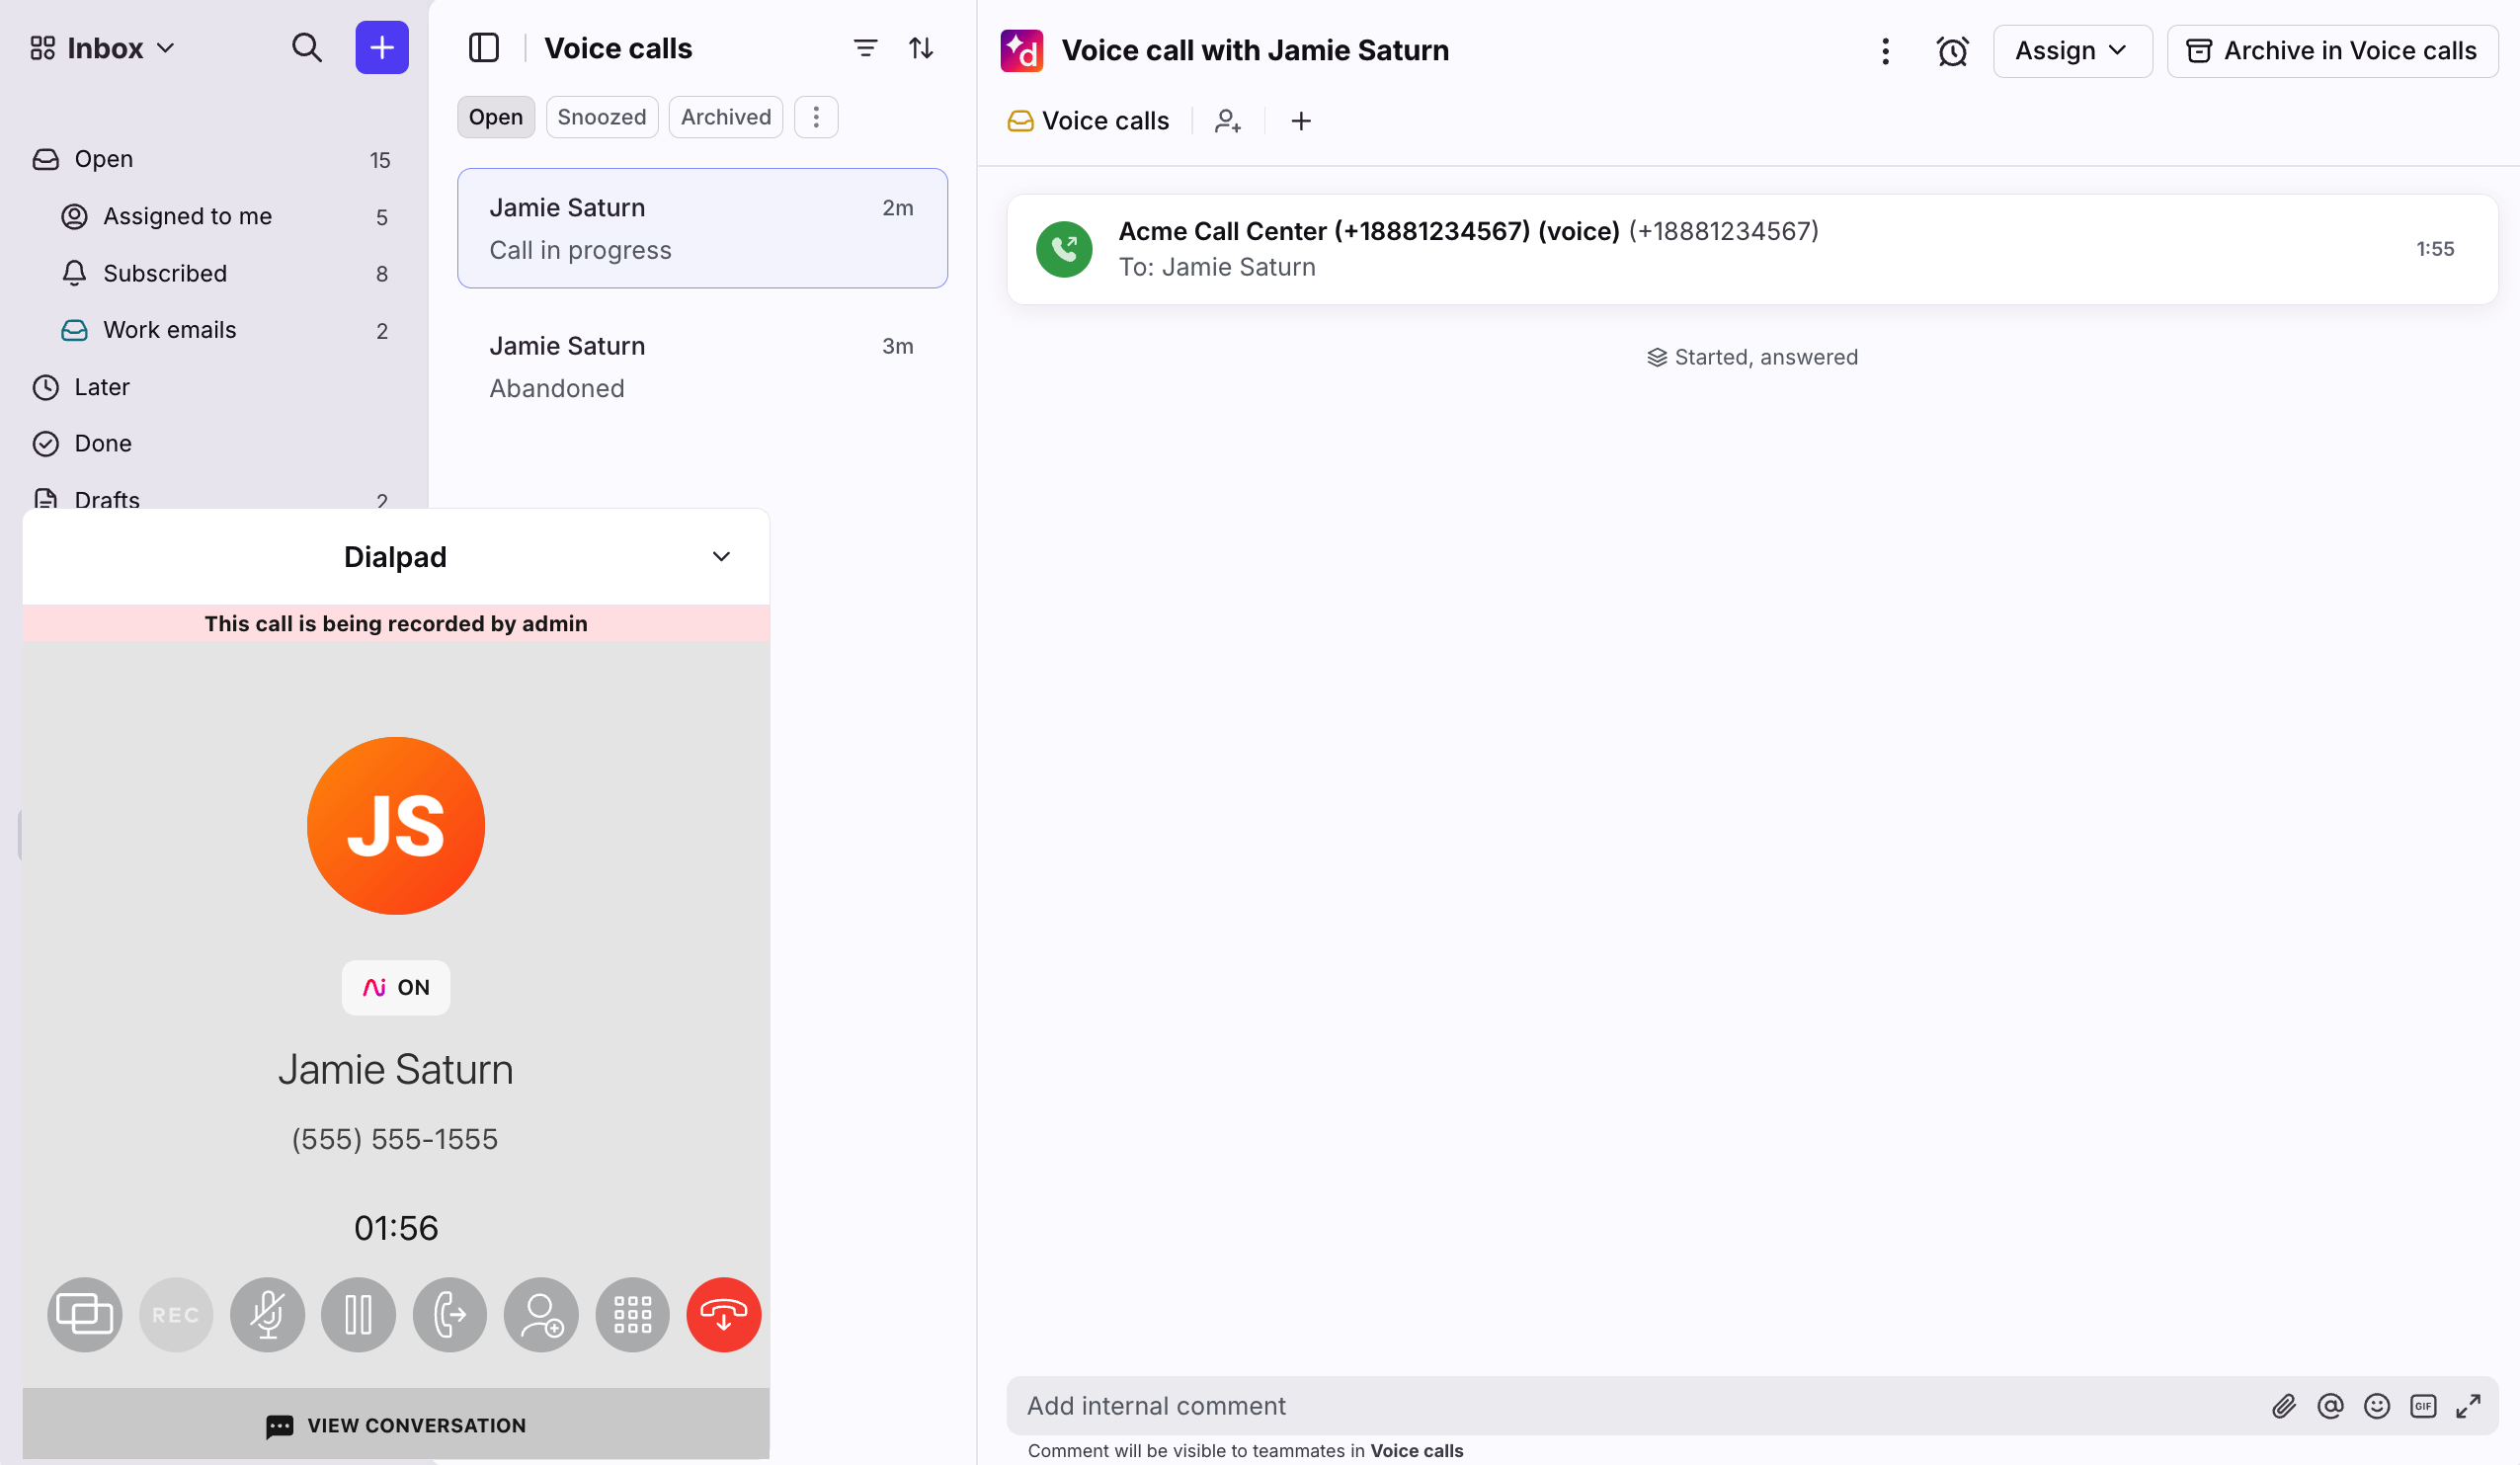Open the dialpad keypad grid
This screenshot has height=1465, width=2520.
pyautogui.click(x=632, y=1314)
